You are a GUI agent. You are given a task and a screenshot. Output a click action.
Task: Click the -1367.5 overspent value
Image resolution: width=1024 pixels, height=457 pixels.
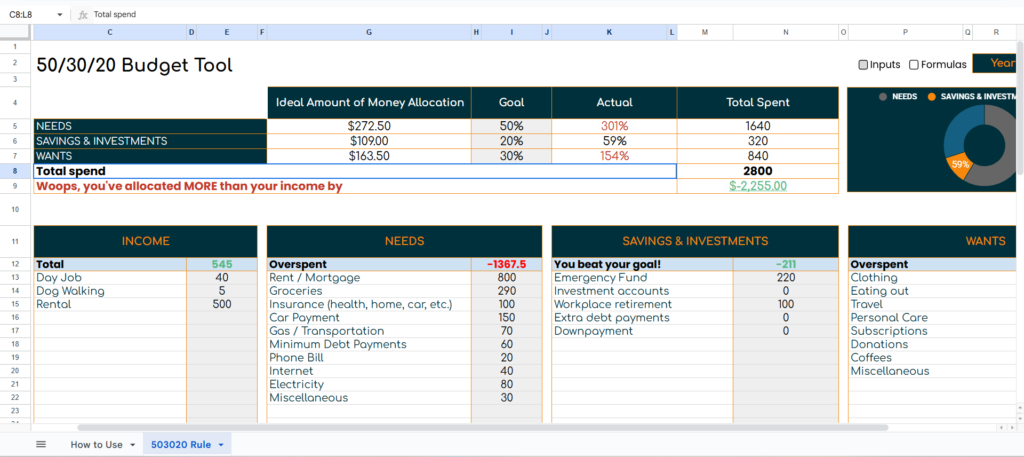coord(506,264)
